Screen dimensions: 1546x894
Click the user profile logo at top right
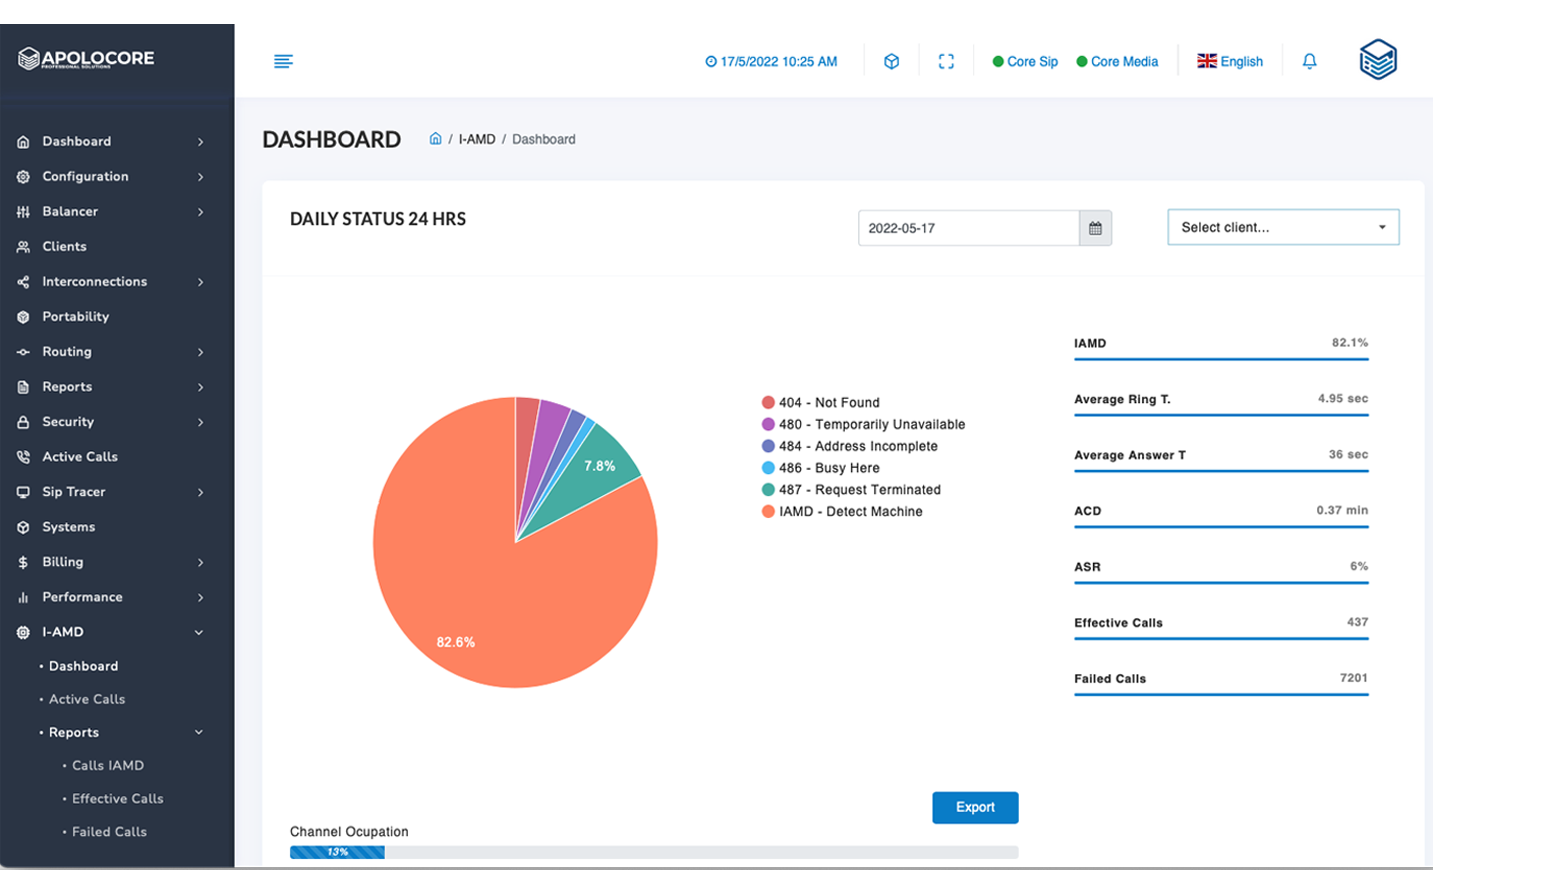(1377, 60)
